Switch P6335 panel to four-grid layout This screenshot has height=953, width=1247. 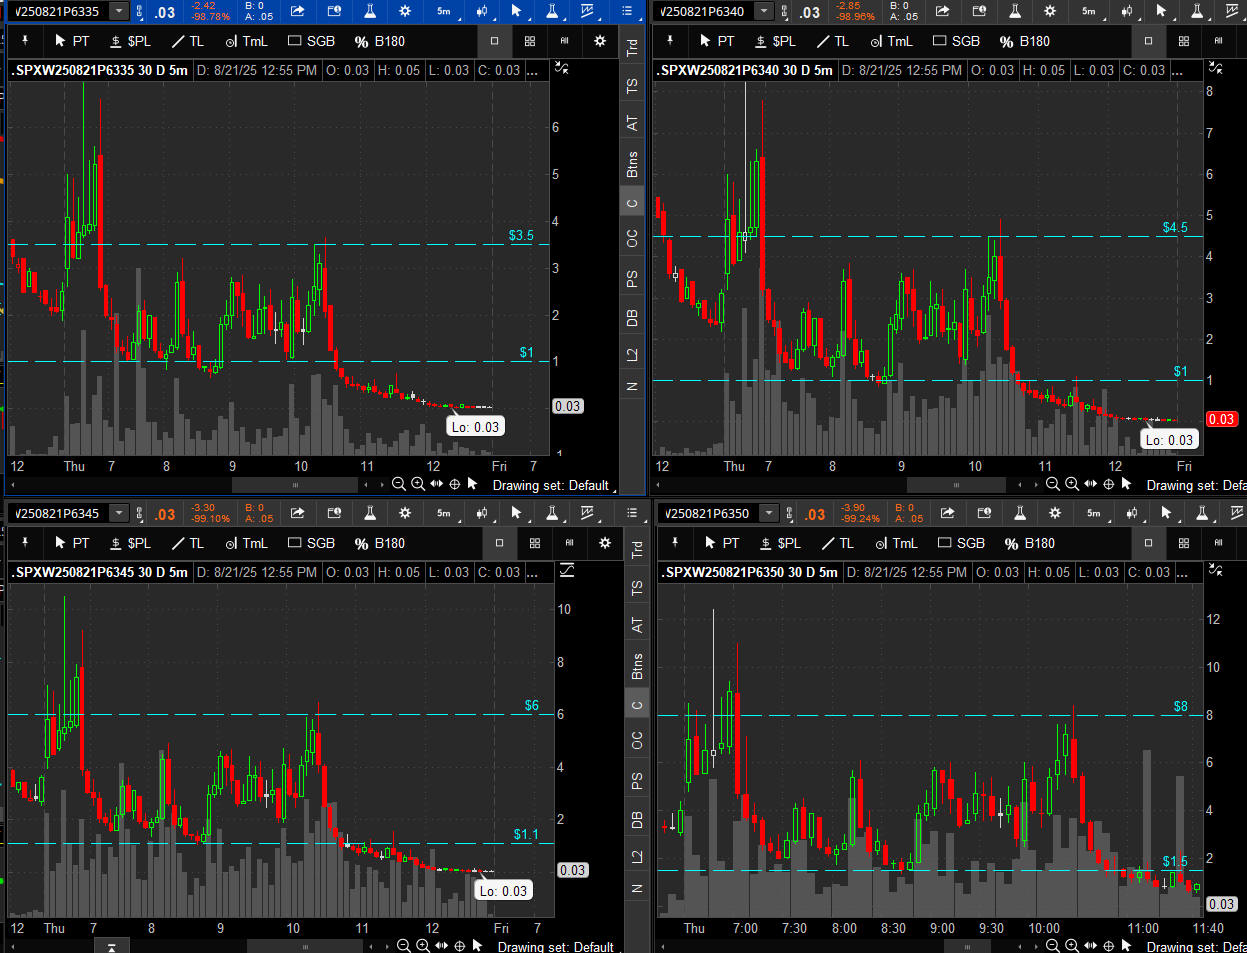point(529,41)
